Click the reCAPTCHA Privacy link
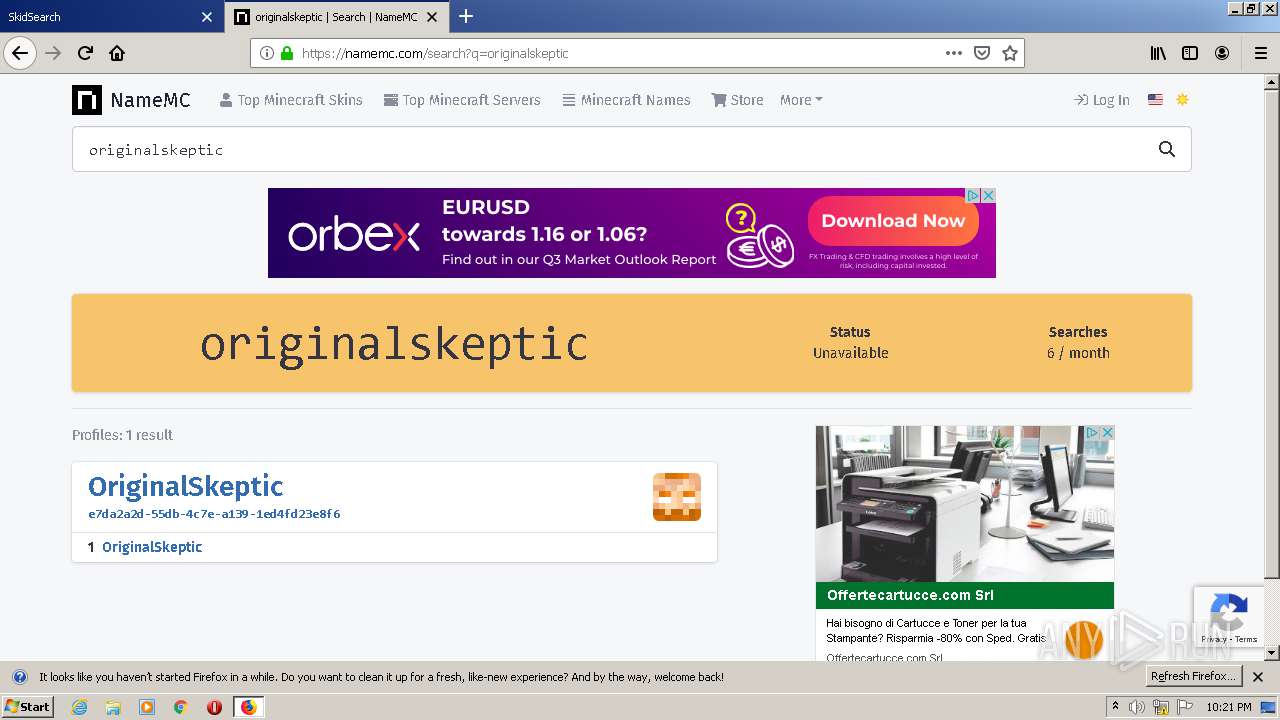 click(x=1213, y=639)
